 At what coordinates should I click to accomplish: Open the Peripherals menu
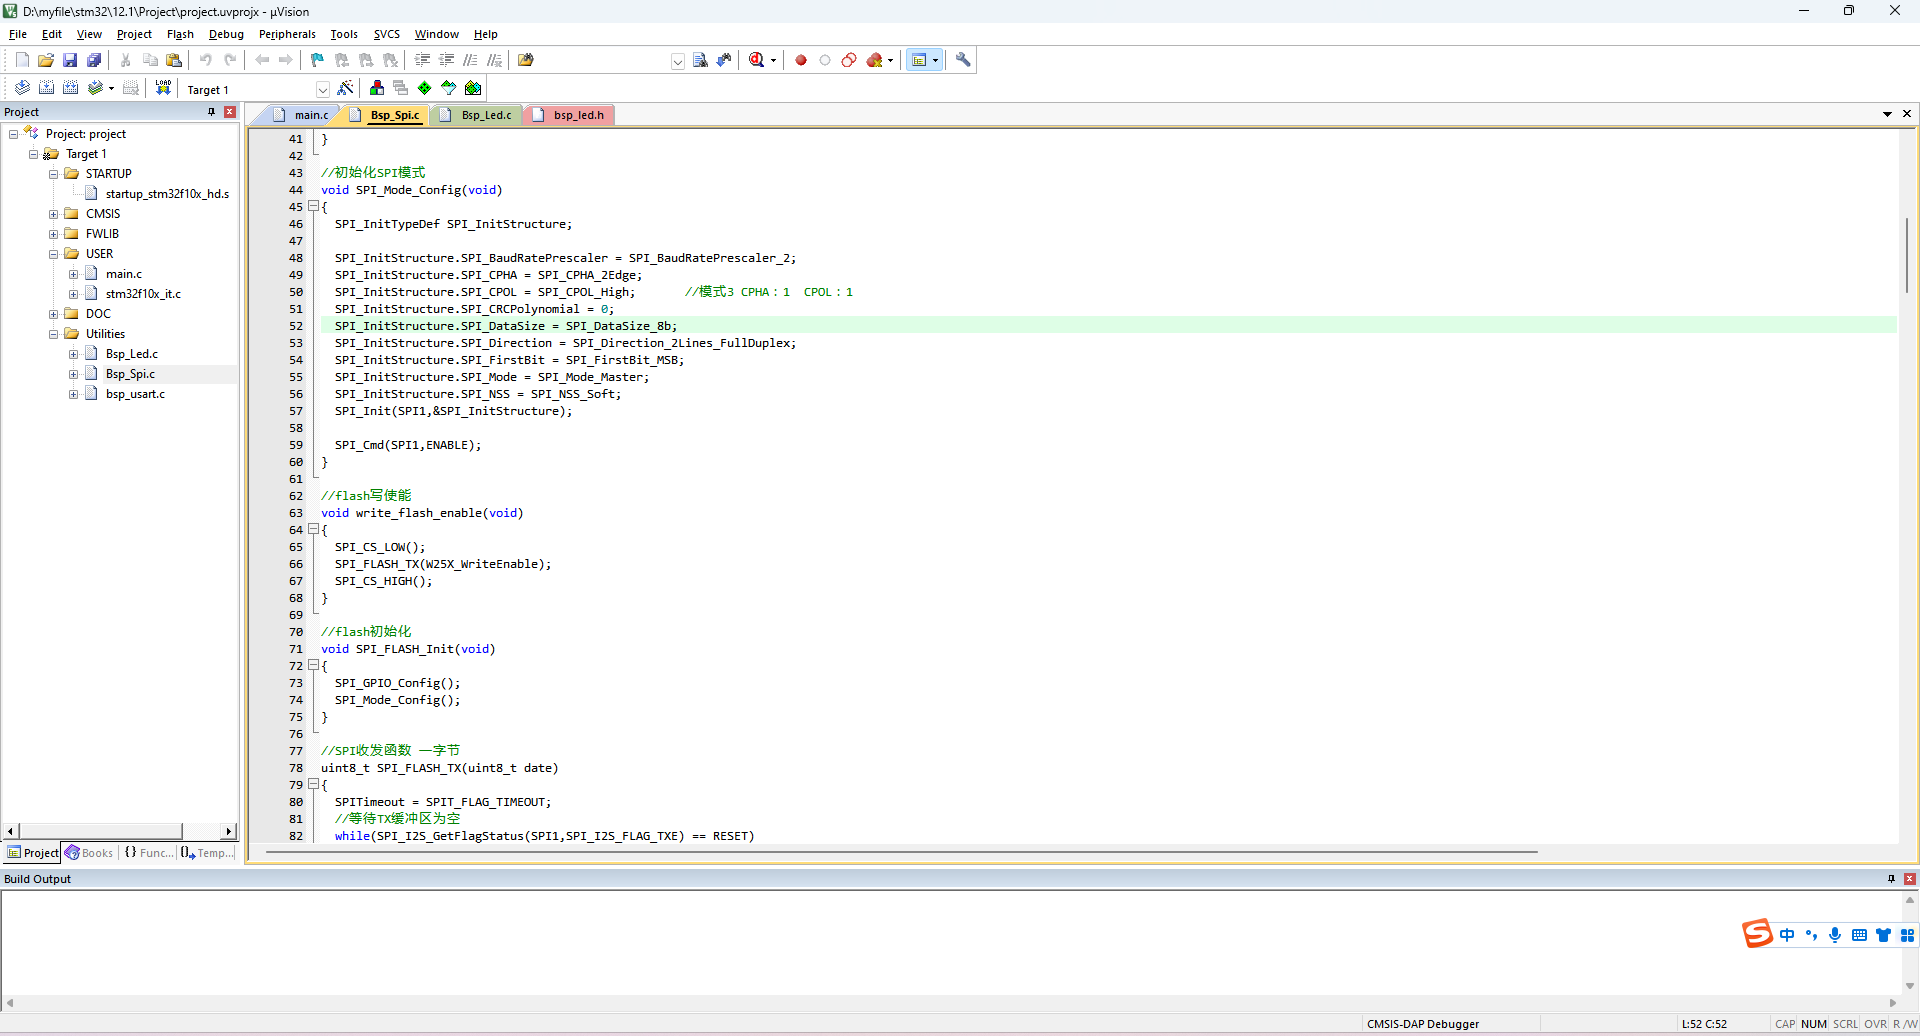click(287, 34)
